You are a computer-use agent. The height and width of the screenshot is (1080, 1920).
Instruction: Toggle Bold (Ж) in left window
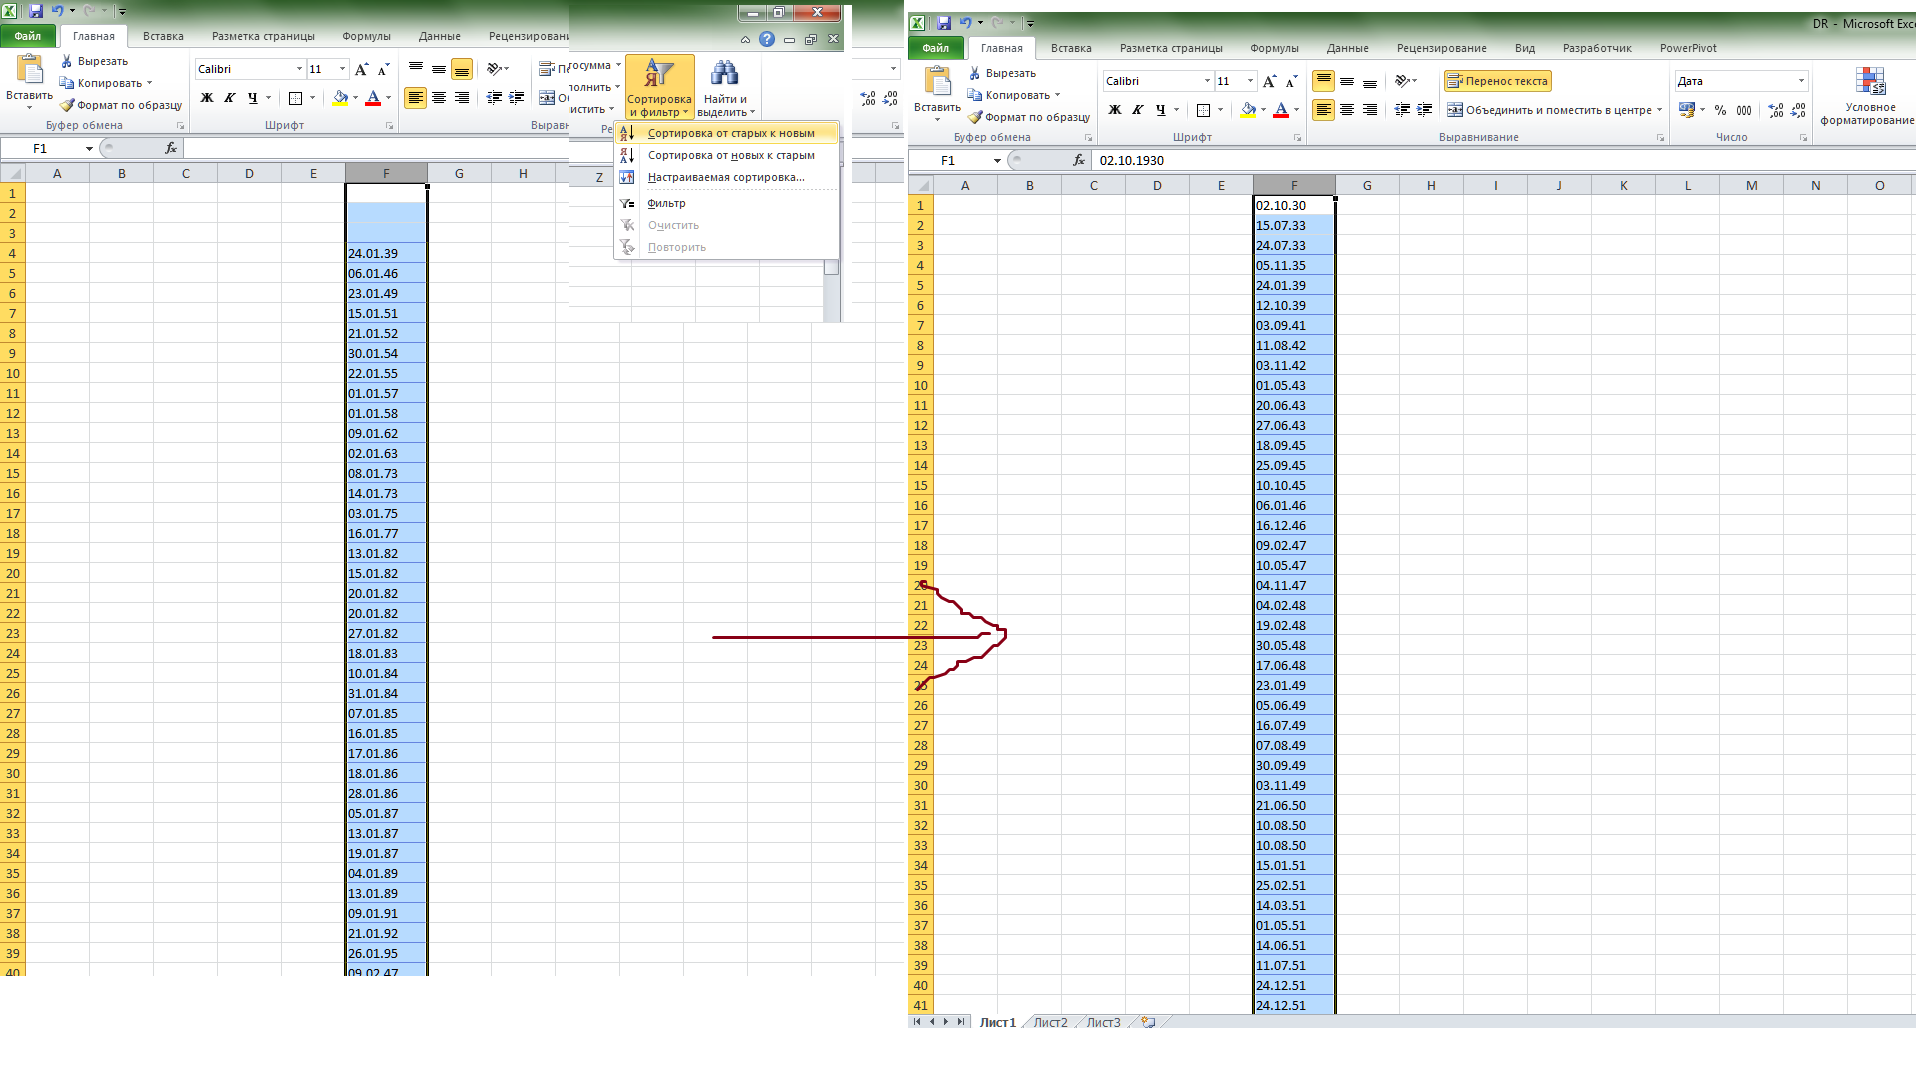tap(207, 98)
